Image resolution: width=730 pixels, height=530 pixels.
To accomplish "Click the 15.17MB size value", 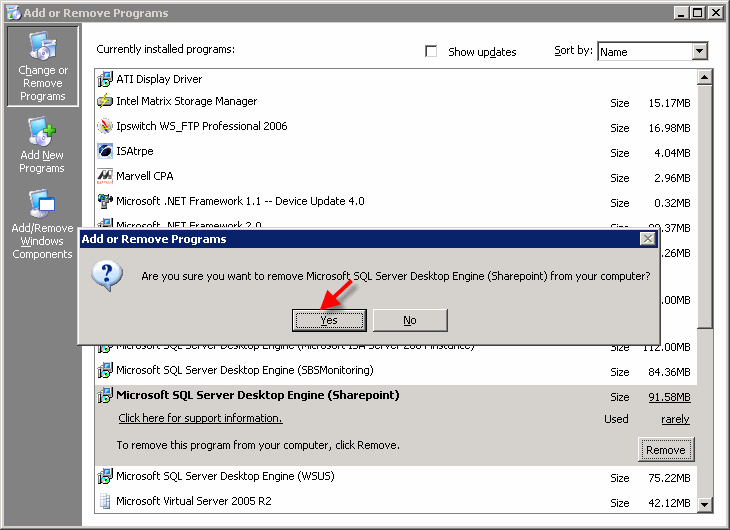I will pos(669,103).
